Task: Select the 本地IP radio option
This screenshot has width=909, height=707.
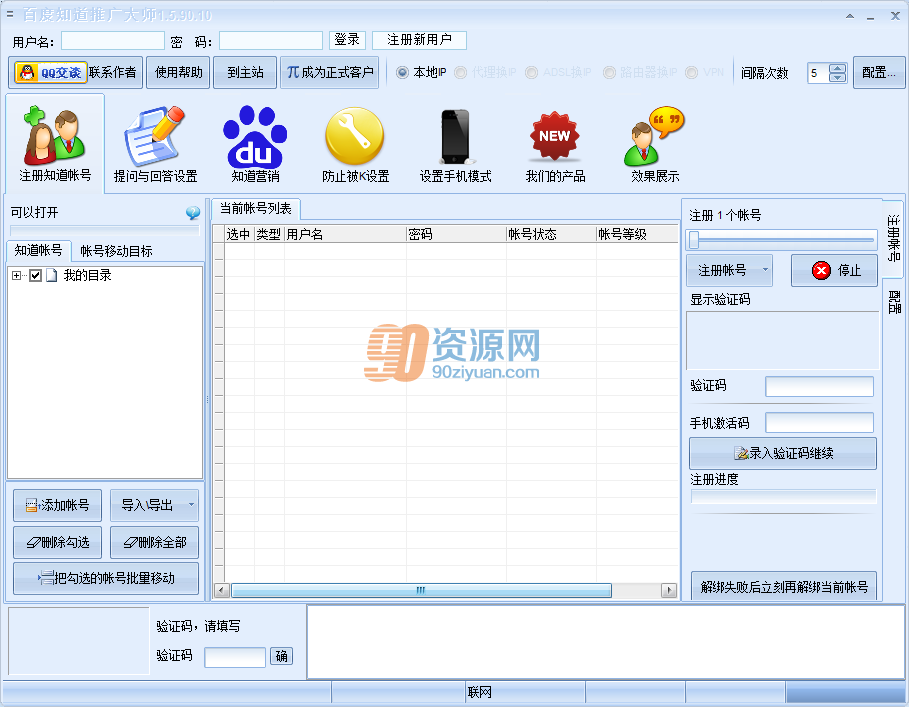Action: (x=402, y=72)
